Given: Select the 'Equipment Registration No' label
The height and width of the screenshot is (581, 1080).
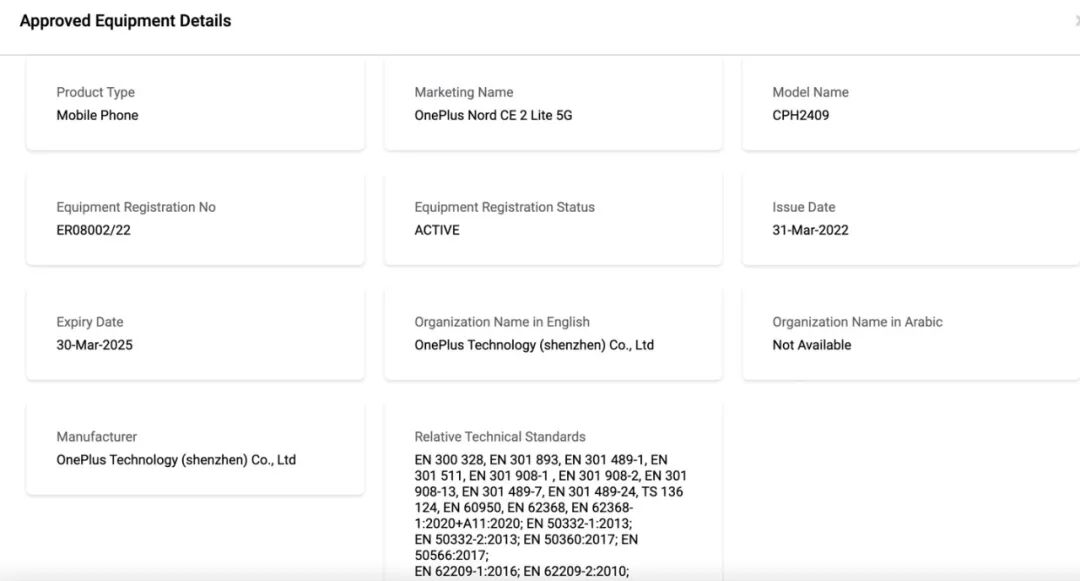Looking at the screenshot, I should (136, 207).
